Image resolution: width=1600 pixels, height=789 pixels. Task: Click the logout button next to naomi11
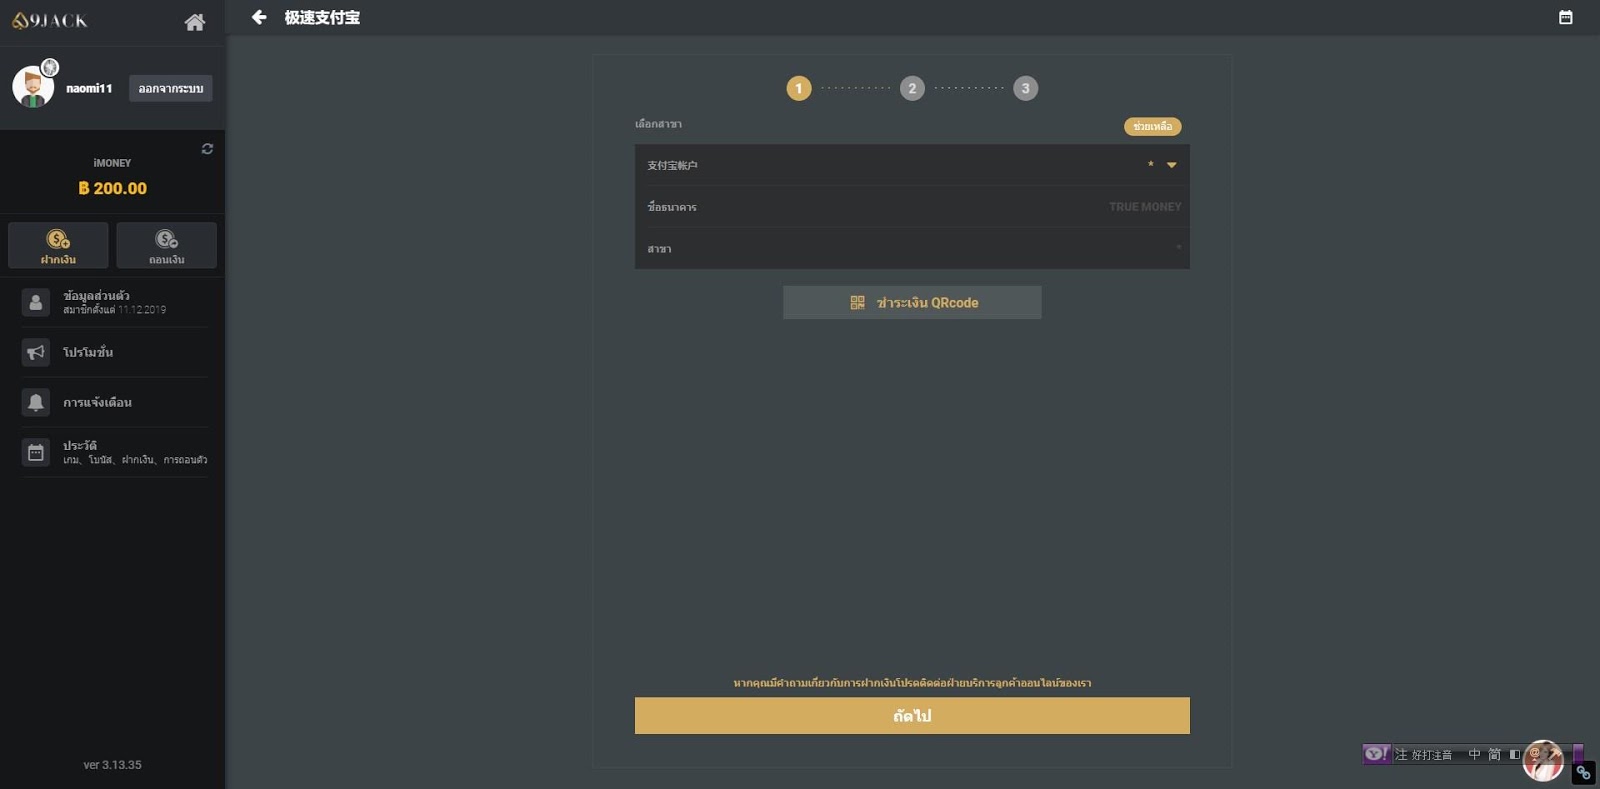pos(171,88)
